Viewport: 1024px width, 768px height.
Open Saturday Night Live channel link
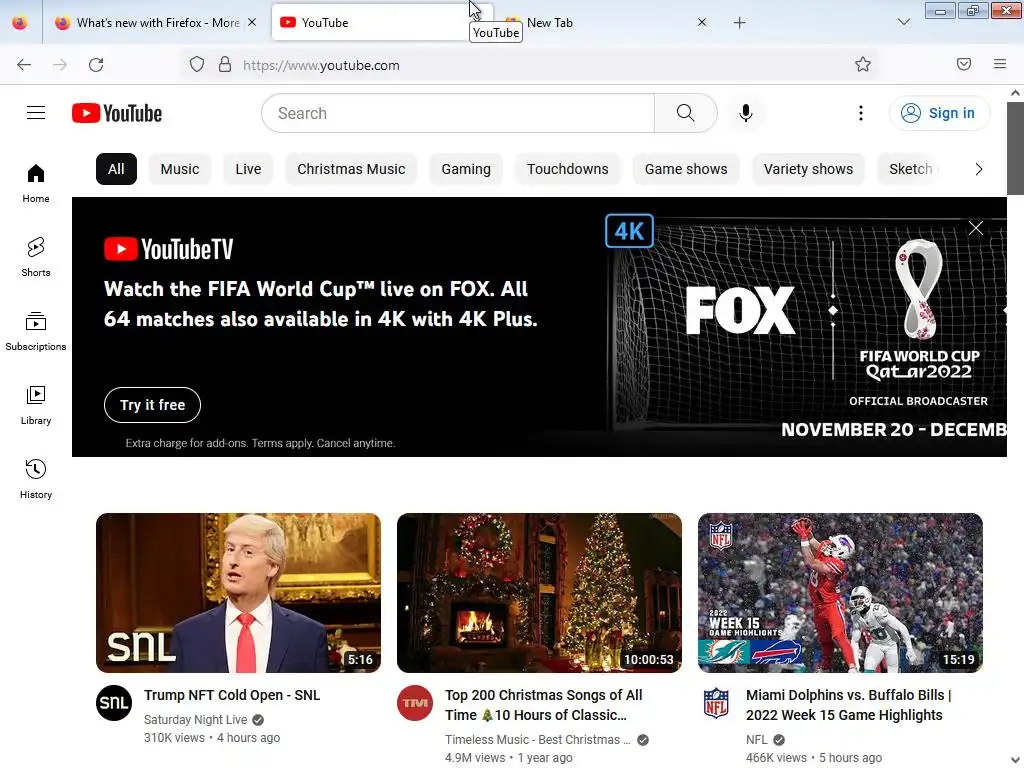coord(195,720)
